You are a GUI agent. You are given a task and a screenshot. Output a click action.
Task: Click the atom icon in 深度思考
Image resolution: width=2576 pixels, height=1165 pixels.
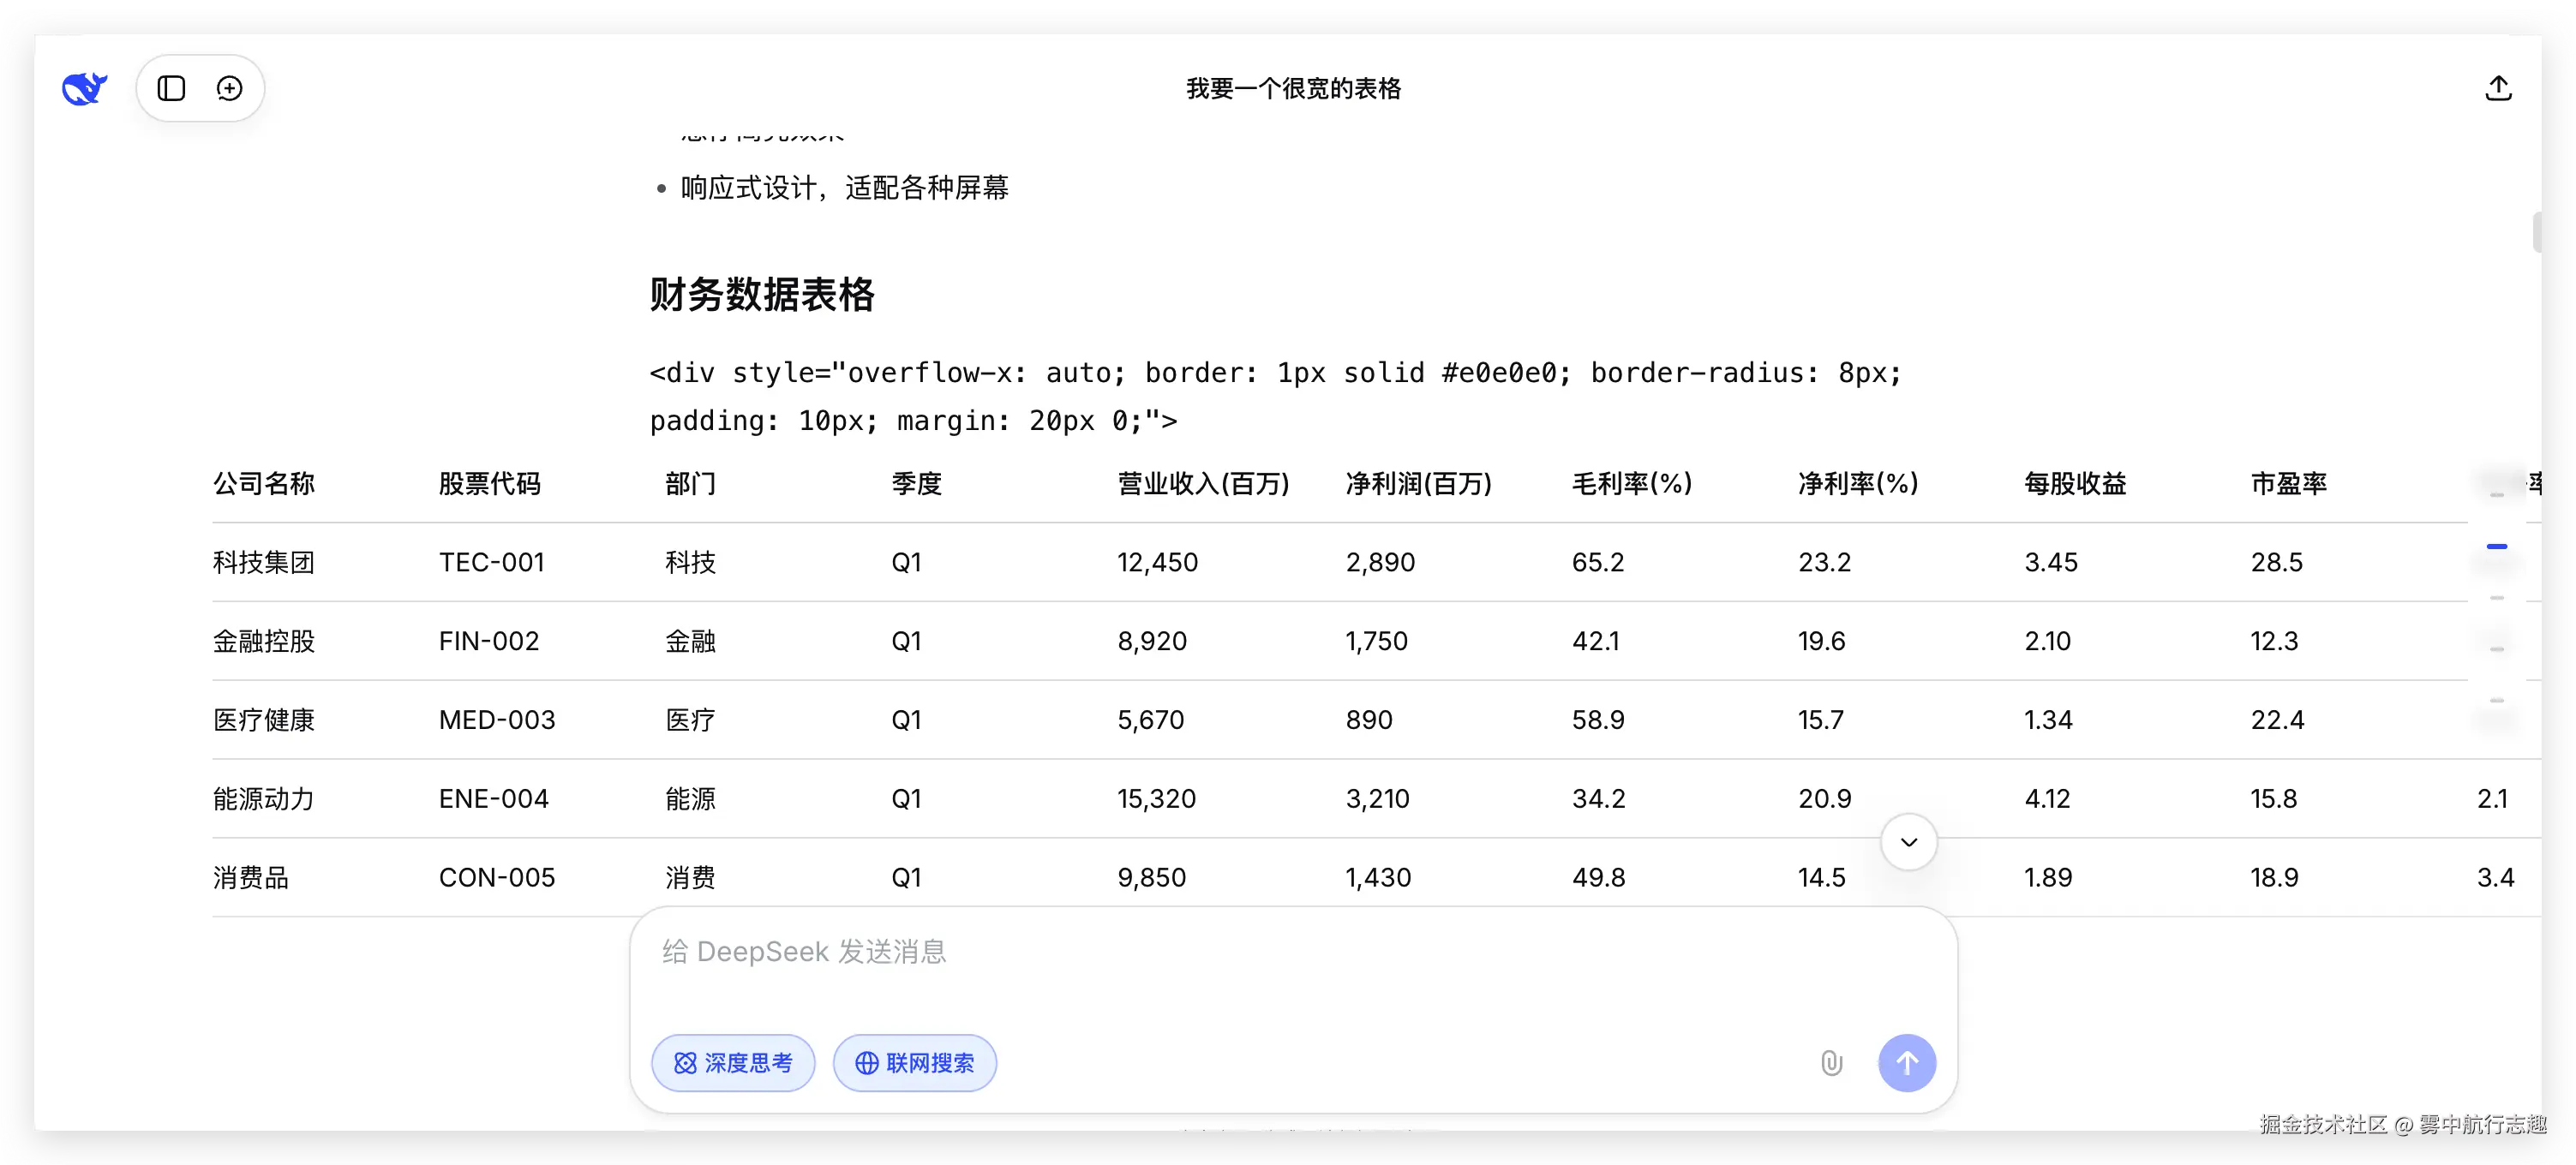tap(685, 1063)
